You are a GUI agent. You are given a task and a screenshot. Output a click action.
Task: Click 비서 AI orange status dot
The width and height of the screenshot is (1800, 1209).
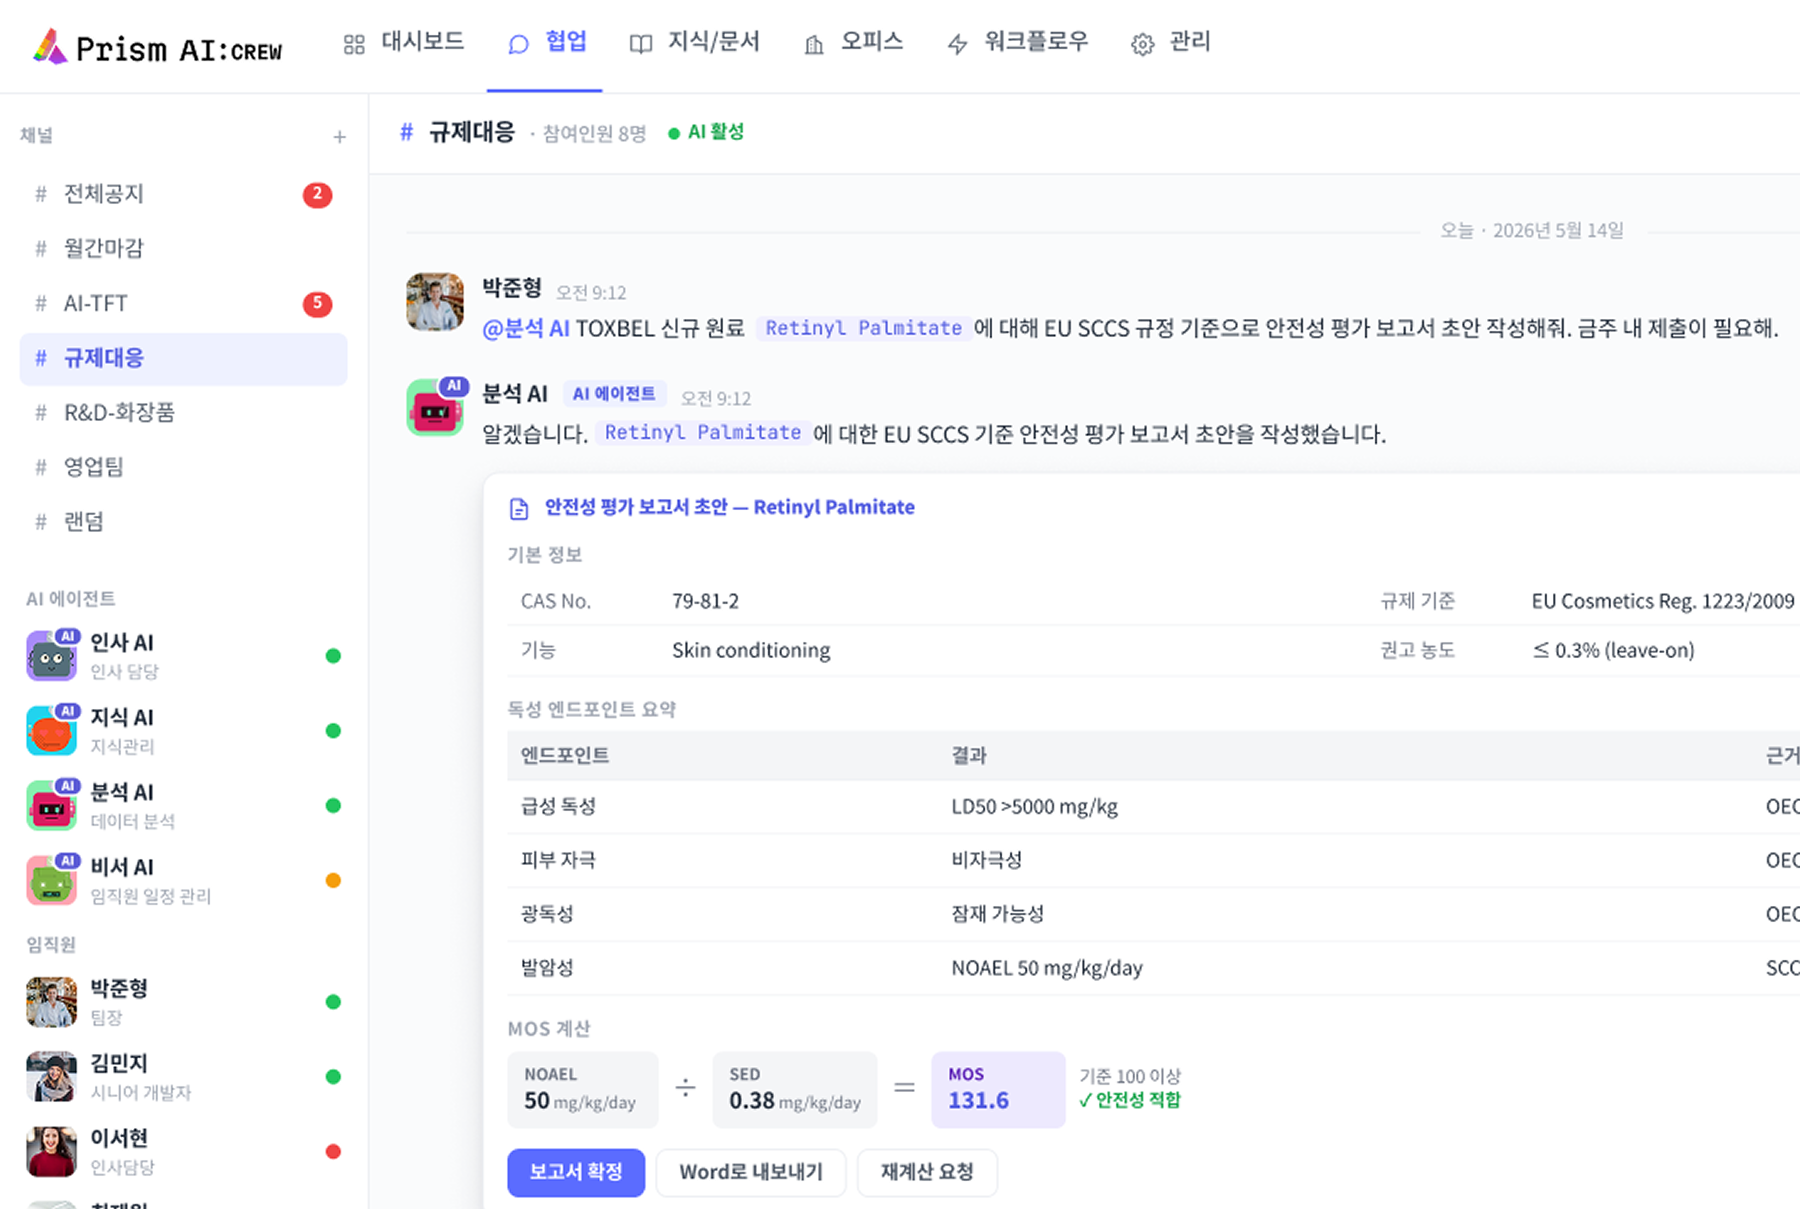coord(333,880)
